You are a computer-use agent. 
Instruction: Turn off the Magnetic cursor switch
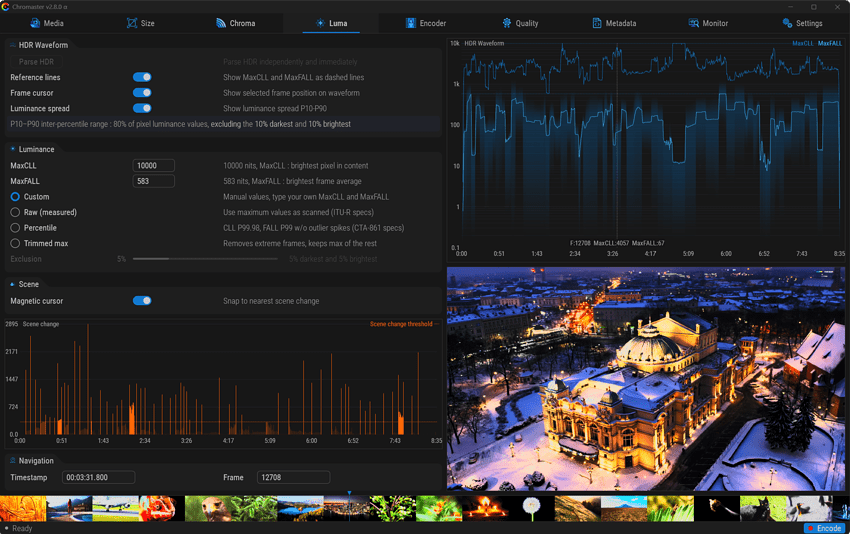click(x=142, y=301)
